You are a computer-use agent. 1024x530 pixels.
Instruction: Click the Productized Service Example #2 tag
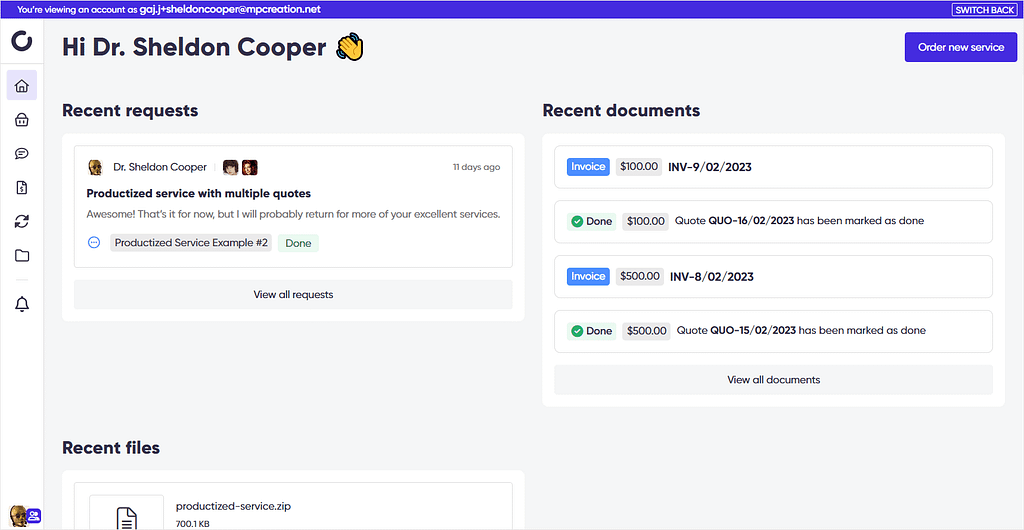[191, 243]
